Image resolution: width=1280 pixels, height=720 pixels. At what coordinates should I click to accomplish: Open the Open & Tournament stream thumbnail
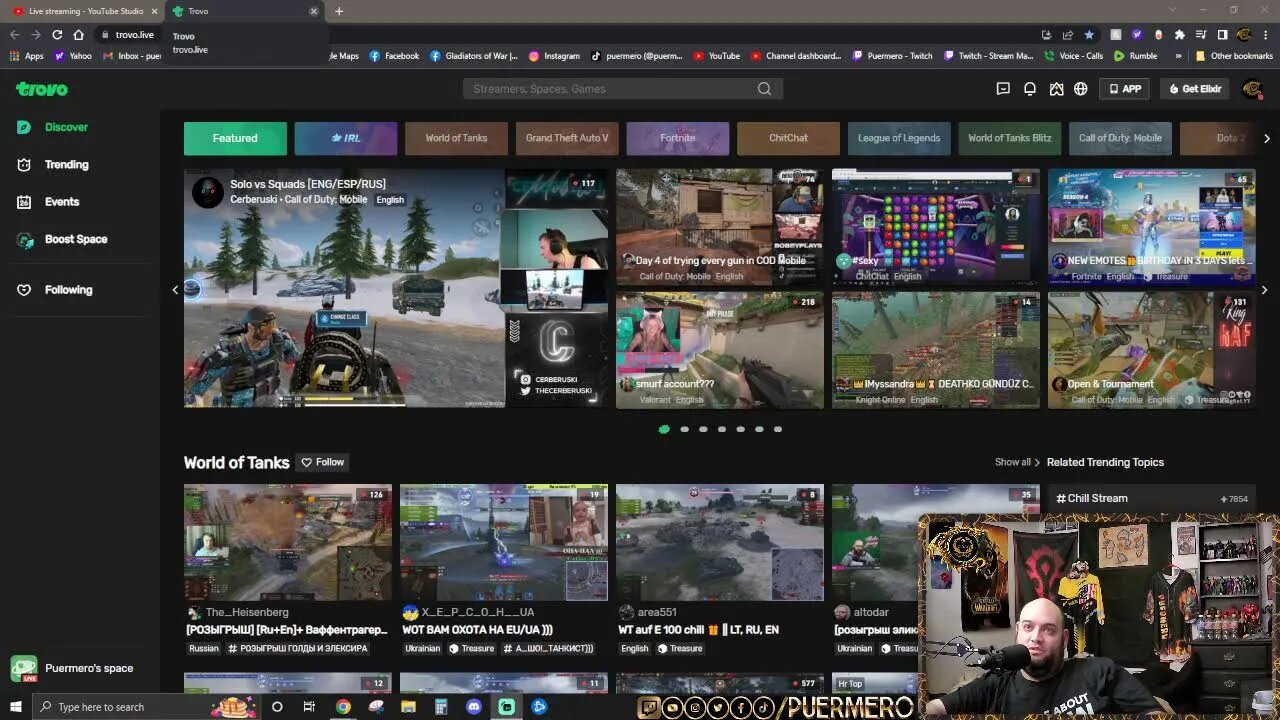1152,350
